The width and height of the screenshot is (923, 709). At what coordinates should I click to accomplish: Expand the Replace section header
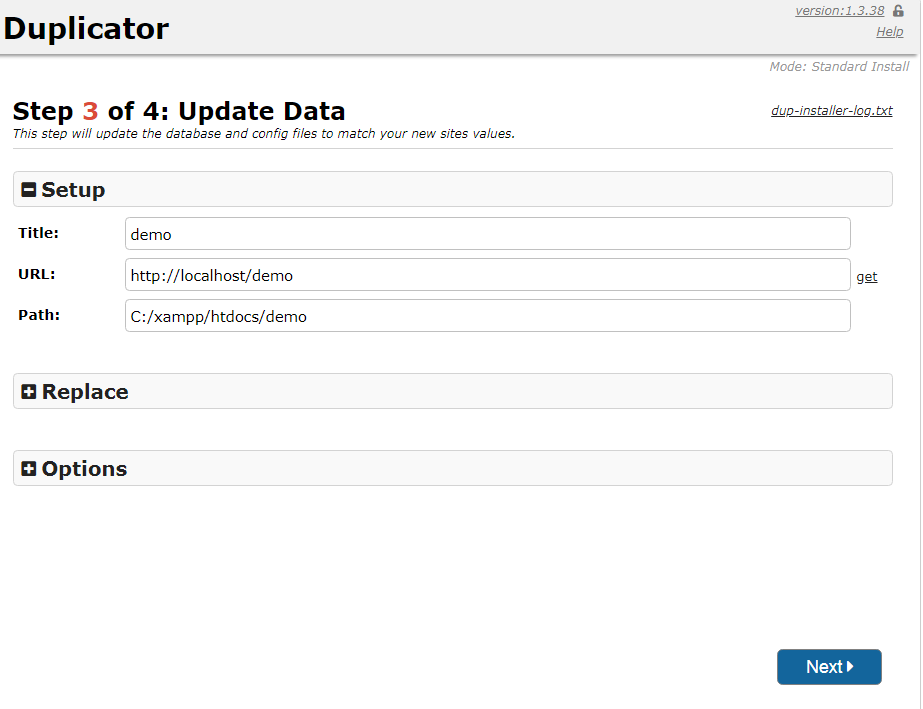tap(453, 391)
